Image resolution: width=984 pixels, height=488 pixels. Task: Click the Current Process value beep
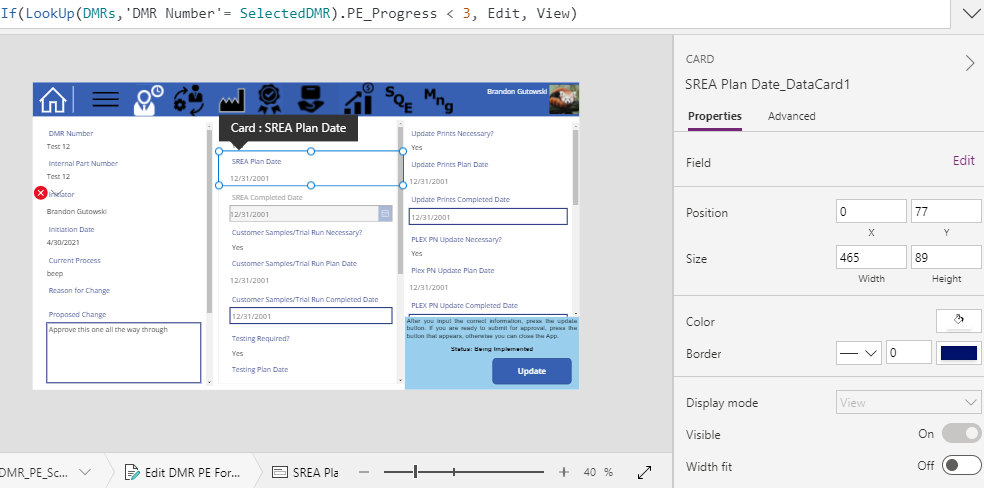pyautogui.click(x=55, y=273)
